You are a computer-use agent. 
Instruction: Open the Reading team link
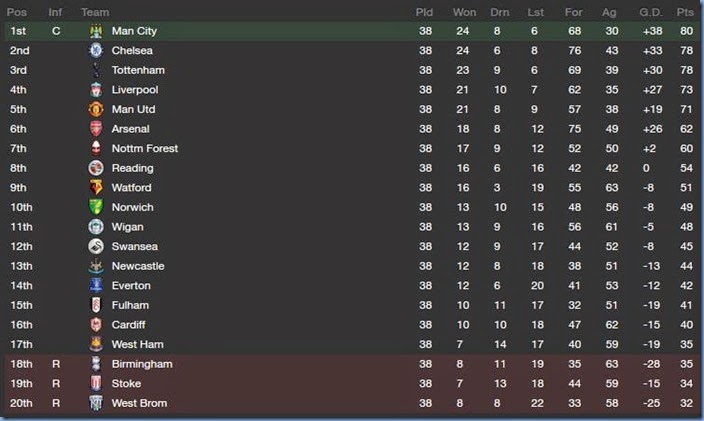click(132, 168)
